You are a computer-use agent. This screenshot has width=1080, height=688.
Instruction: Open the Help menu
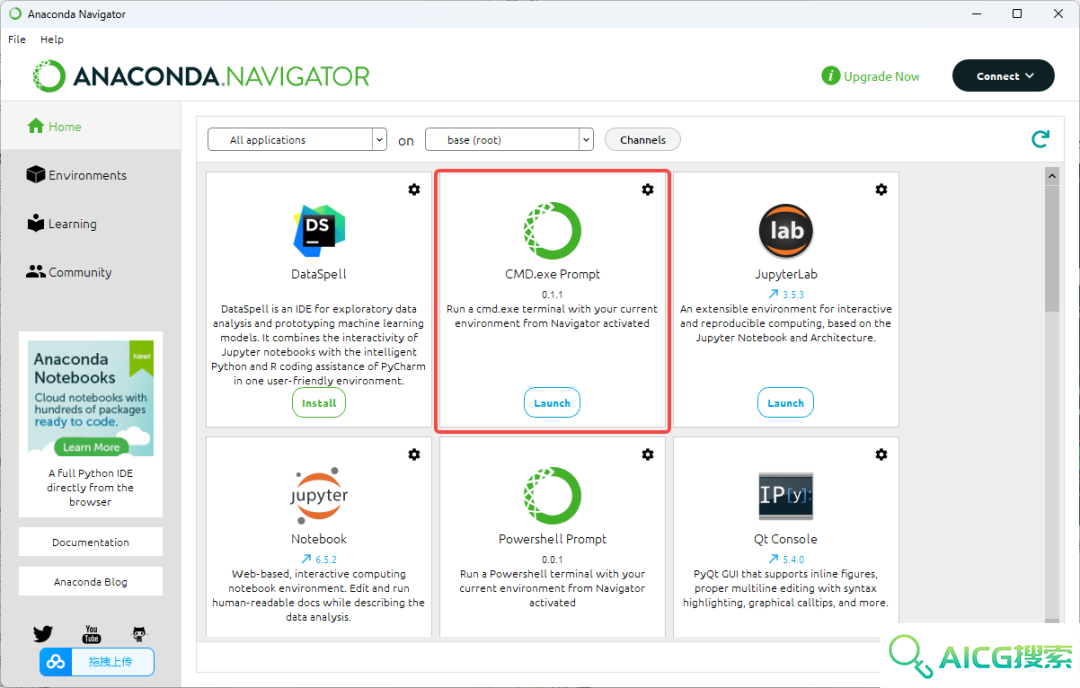pos(52,39)
